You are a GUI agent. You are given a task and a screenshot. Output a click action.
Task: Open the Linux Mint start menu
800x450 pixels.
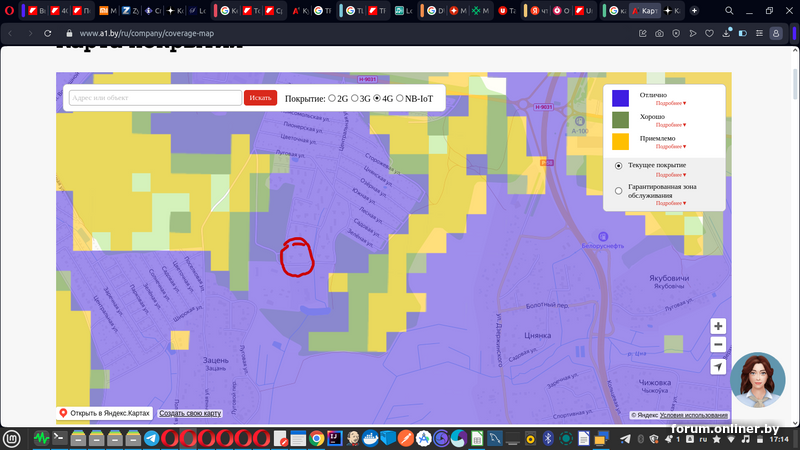(x=12, y=439)
